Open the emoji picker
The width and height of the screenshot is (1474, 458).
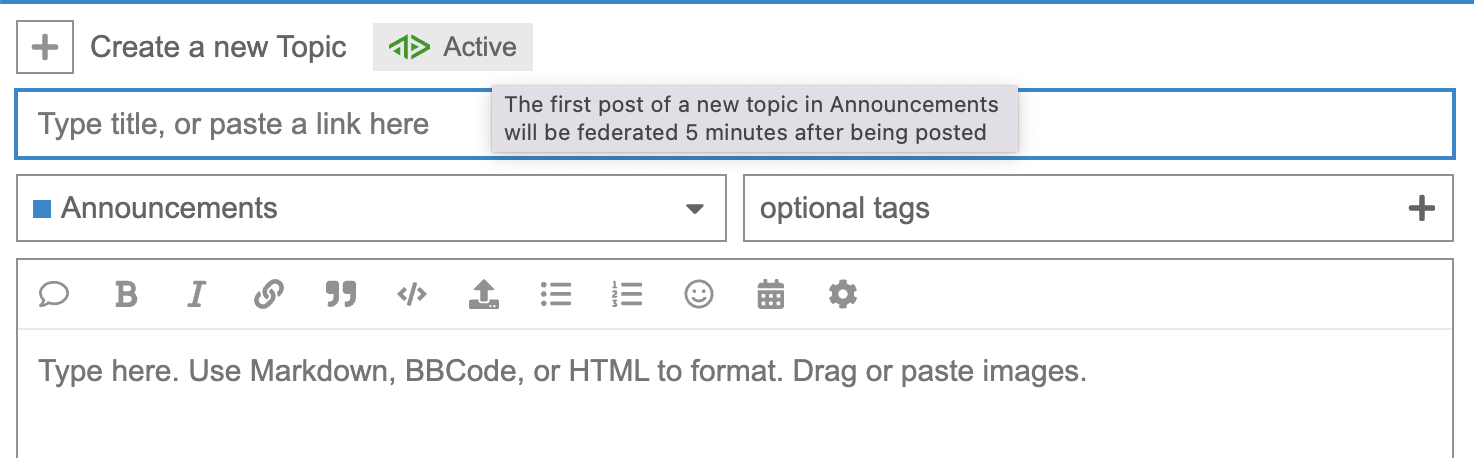click(x=699, y=294)
